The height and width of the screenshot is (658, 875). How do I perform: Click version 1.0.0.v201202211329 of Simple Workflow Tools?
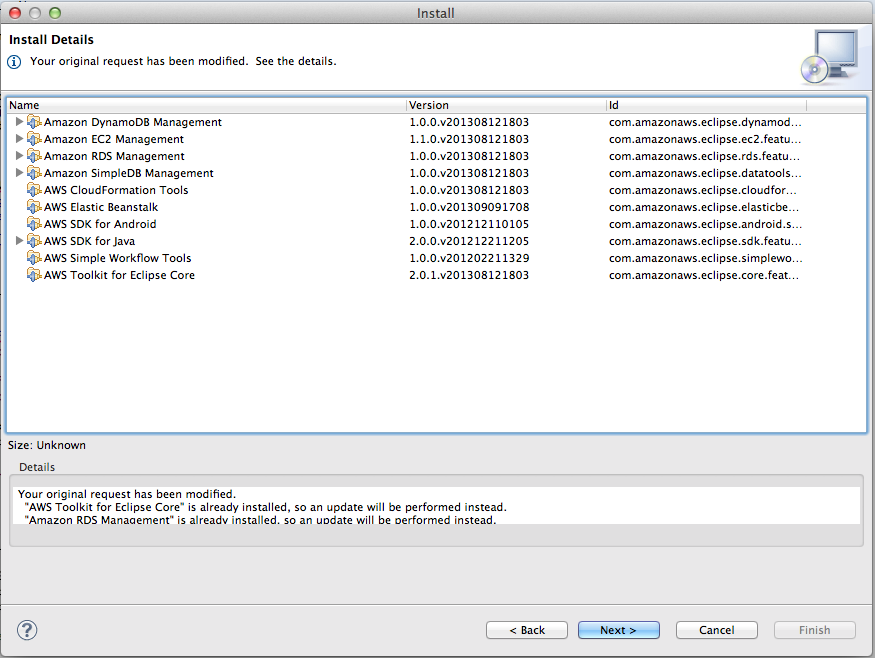pyautogui.click(x=469, y=258)
